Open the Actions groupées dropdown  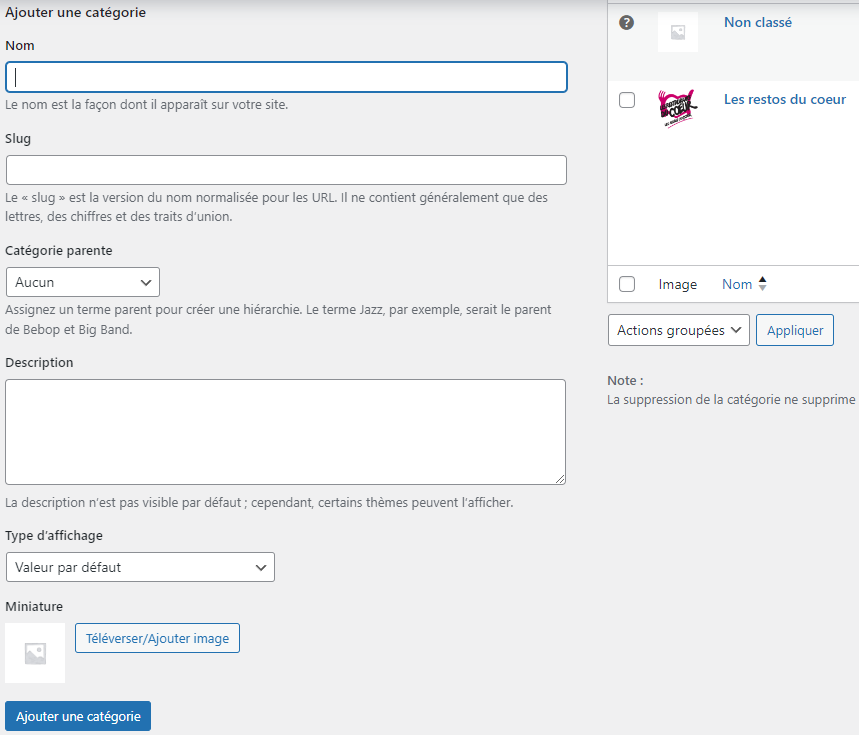pyautogui.click(x=678, y=330)
